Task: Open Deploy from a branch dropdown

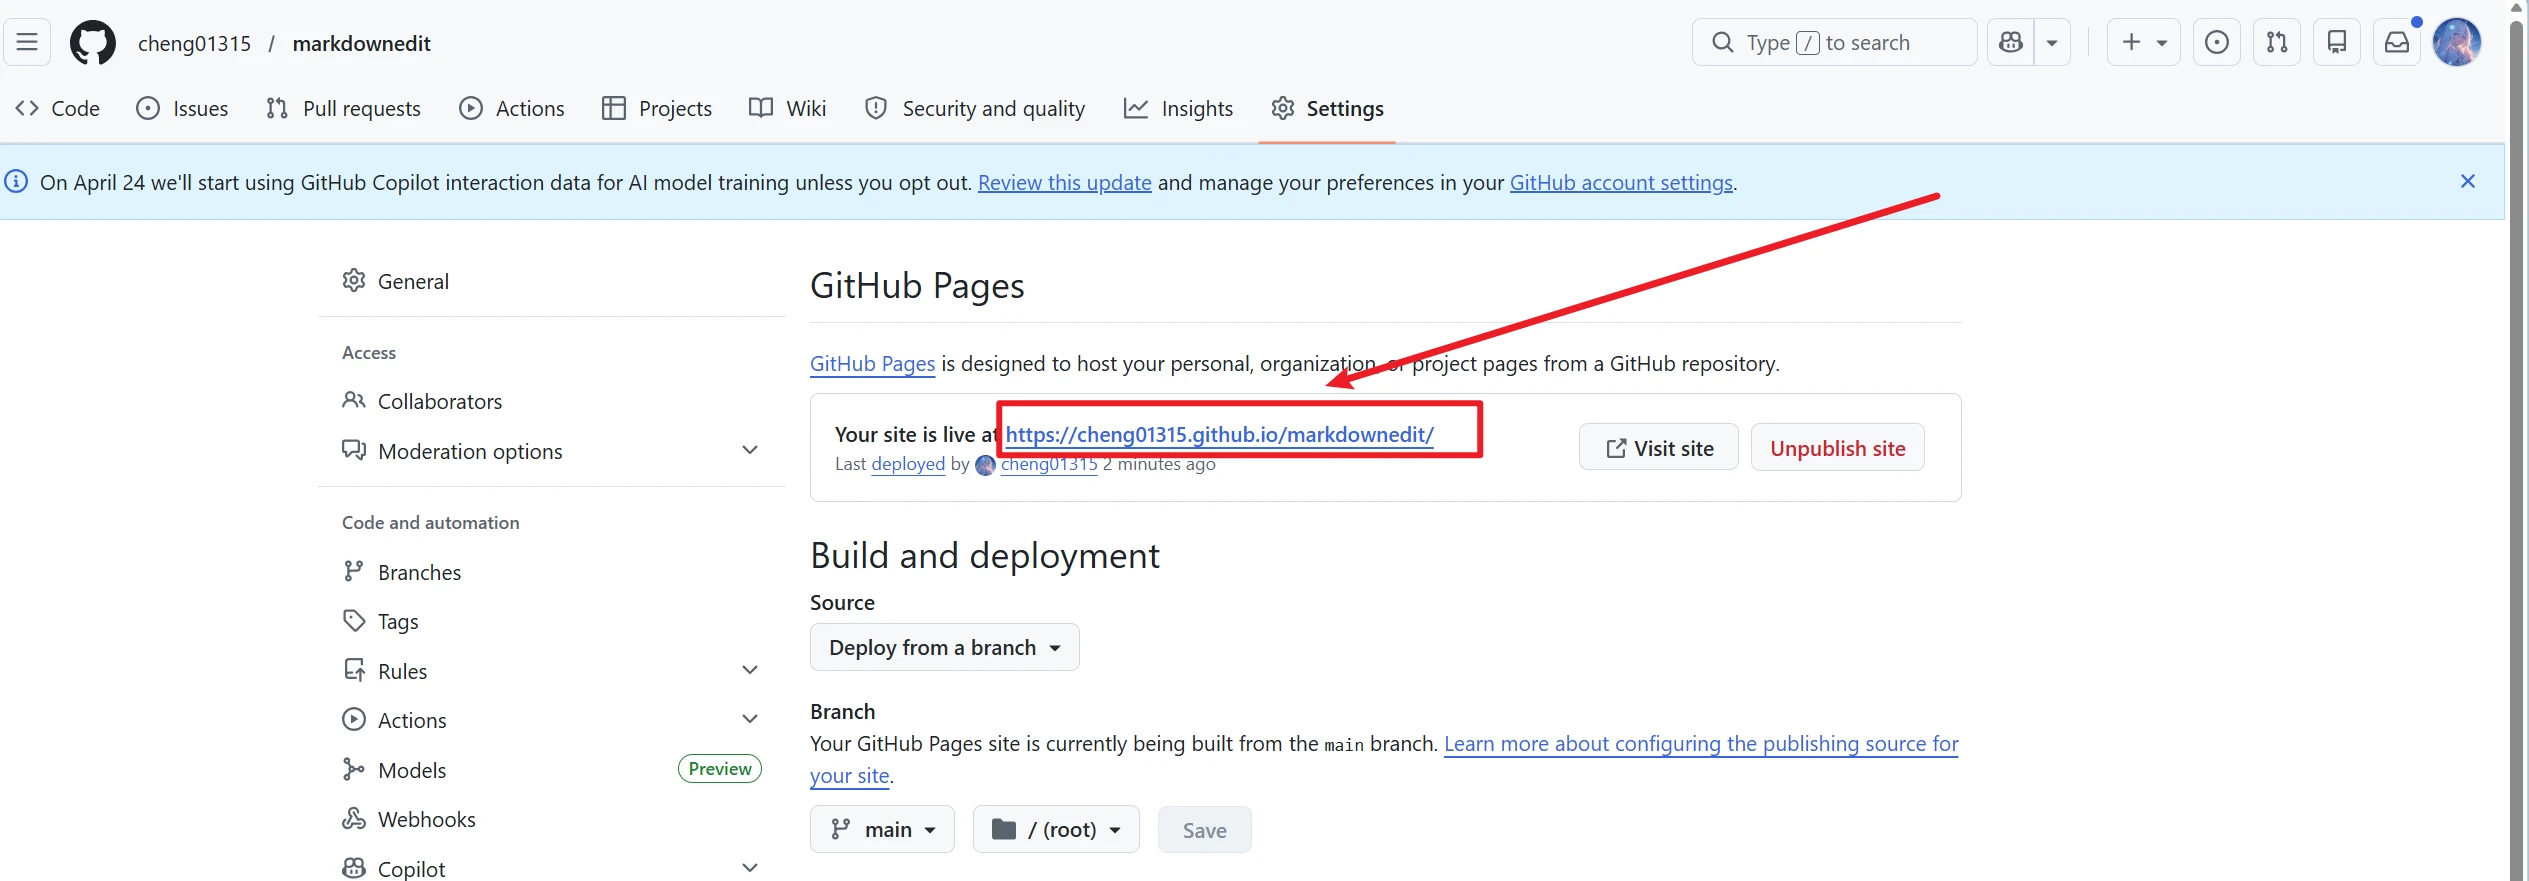Action: 944,648
